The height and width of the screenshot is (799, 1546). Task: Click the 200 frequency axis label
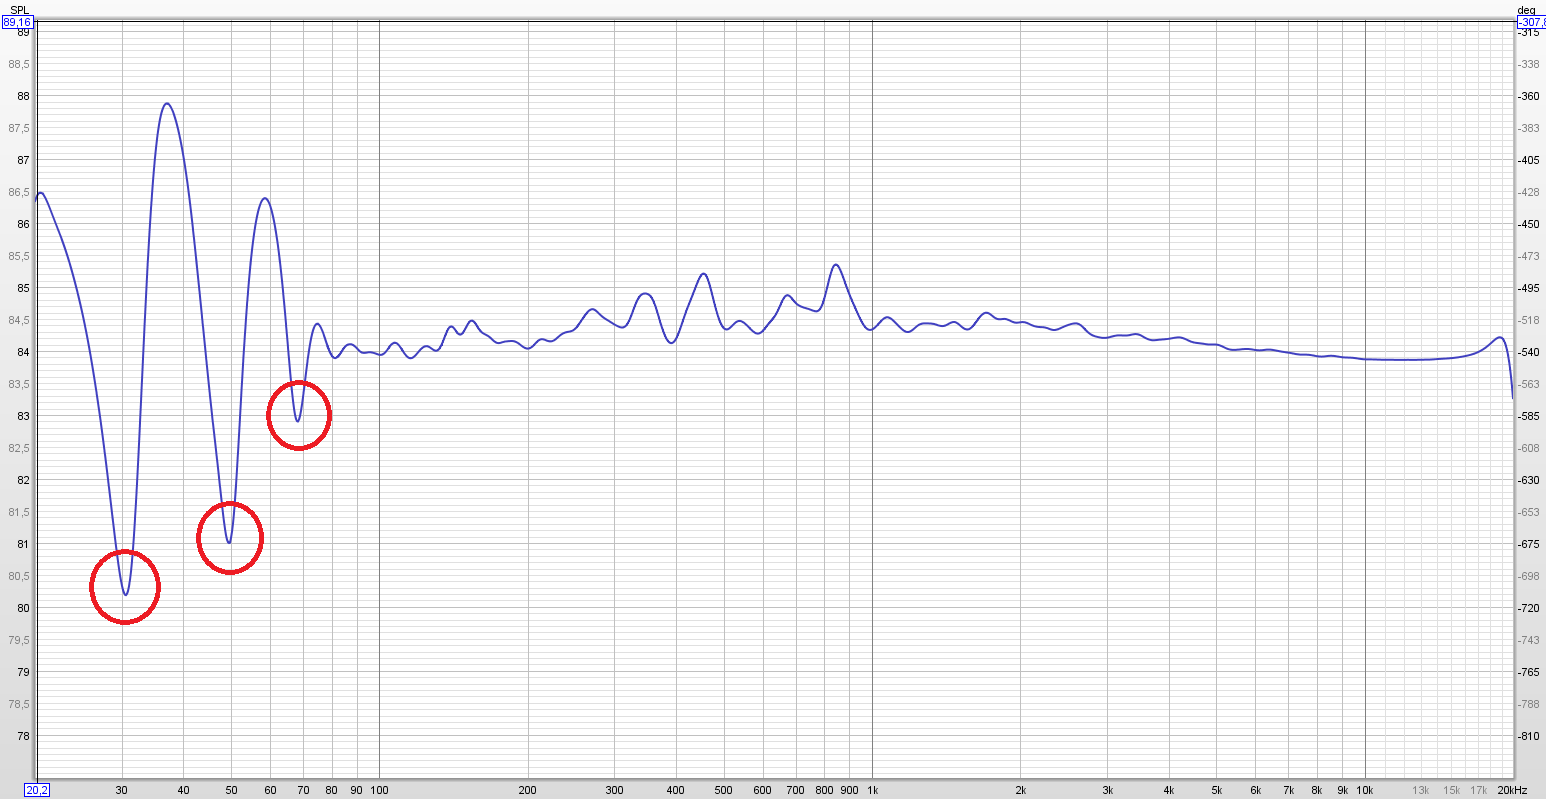pyautogui.click(x=527, y=790)
